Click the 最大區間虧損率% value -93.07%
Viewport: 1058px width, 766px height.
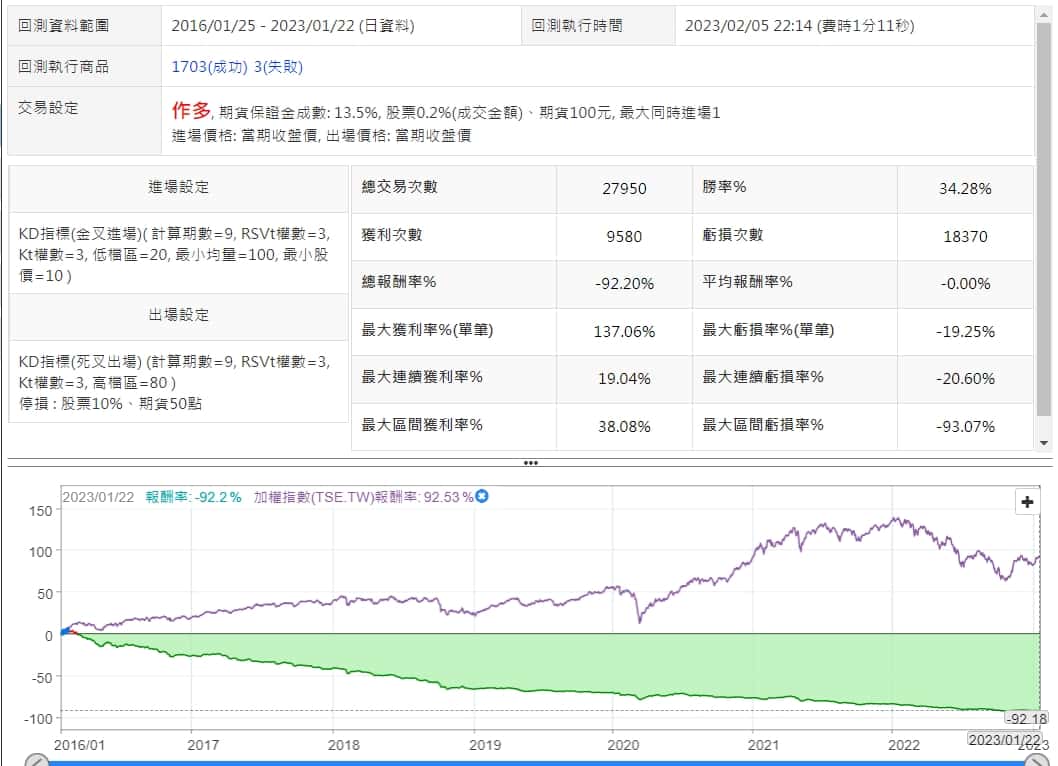[x=965, y=427]
